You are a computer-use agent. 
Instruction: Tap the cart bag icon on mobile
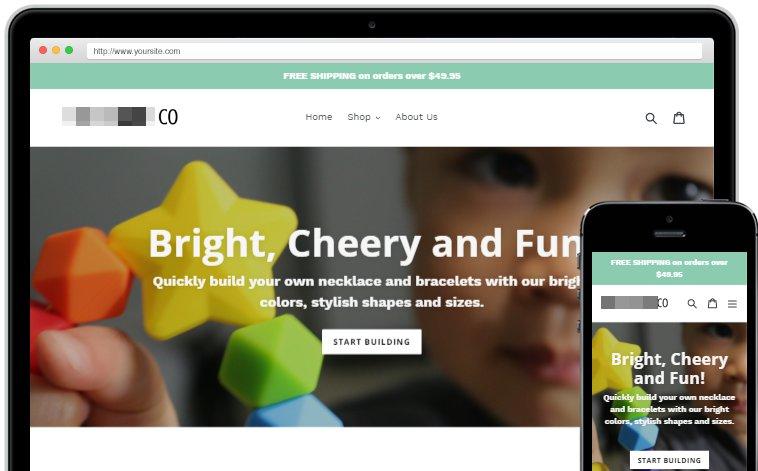[712, 303]
